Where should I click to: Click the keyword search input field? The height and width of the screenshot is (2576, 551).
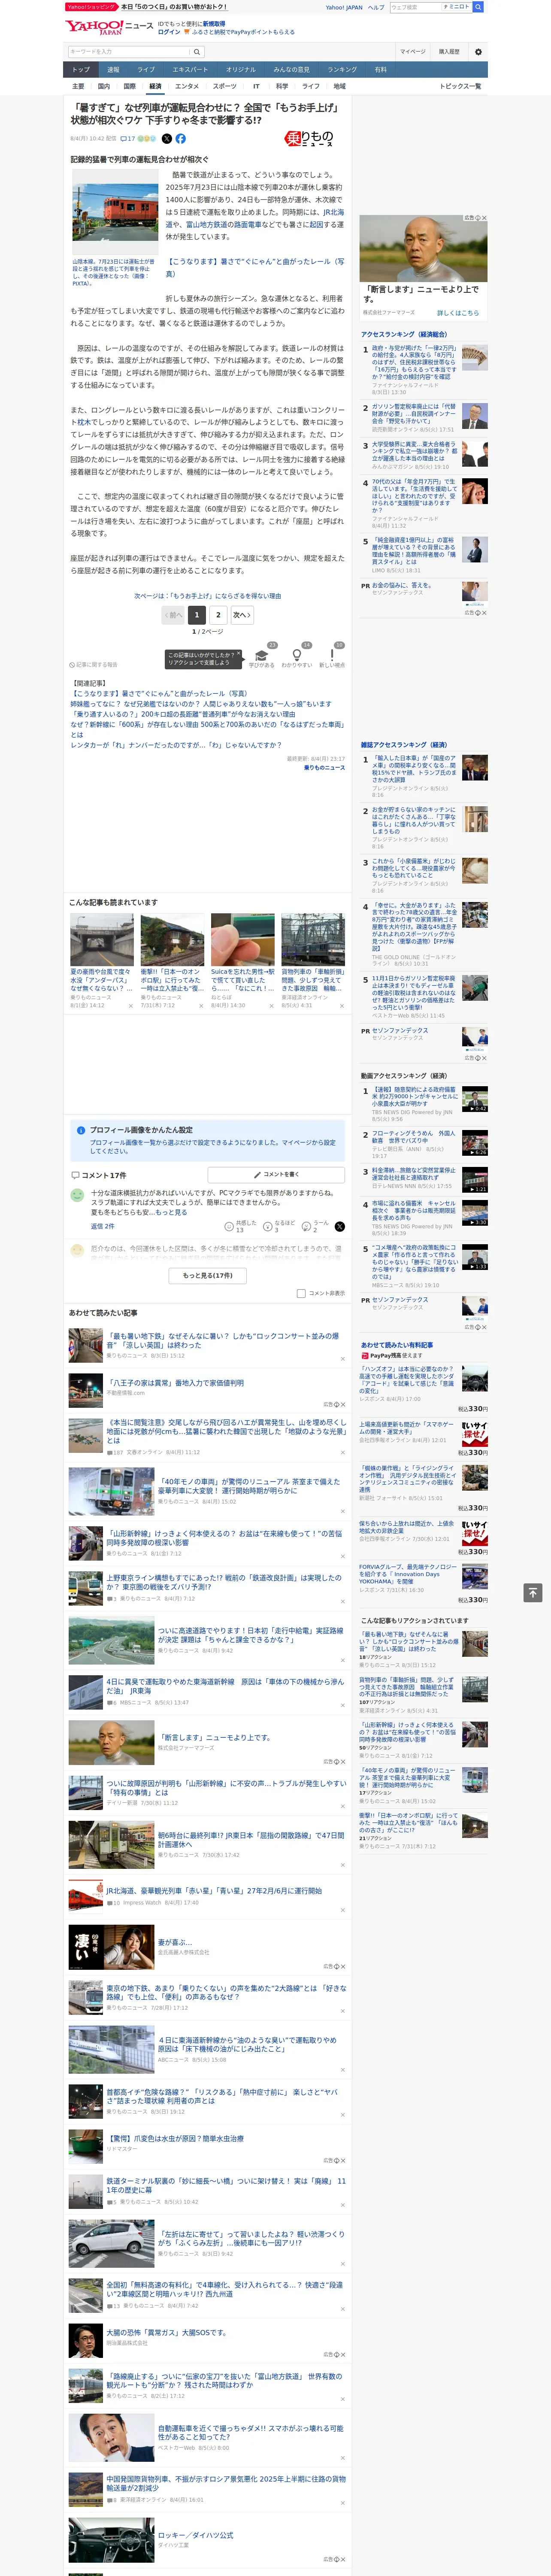coord(129,52)
